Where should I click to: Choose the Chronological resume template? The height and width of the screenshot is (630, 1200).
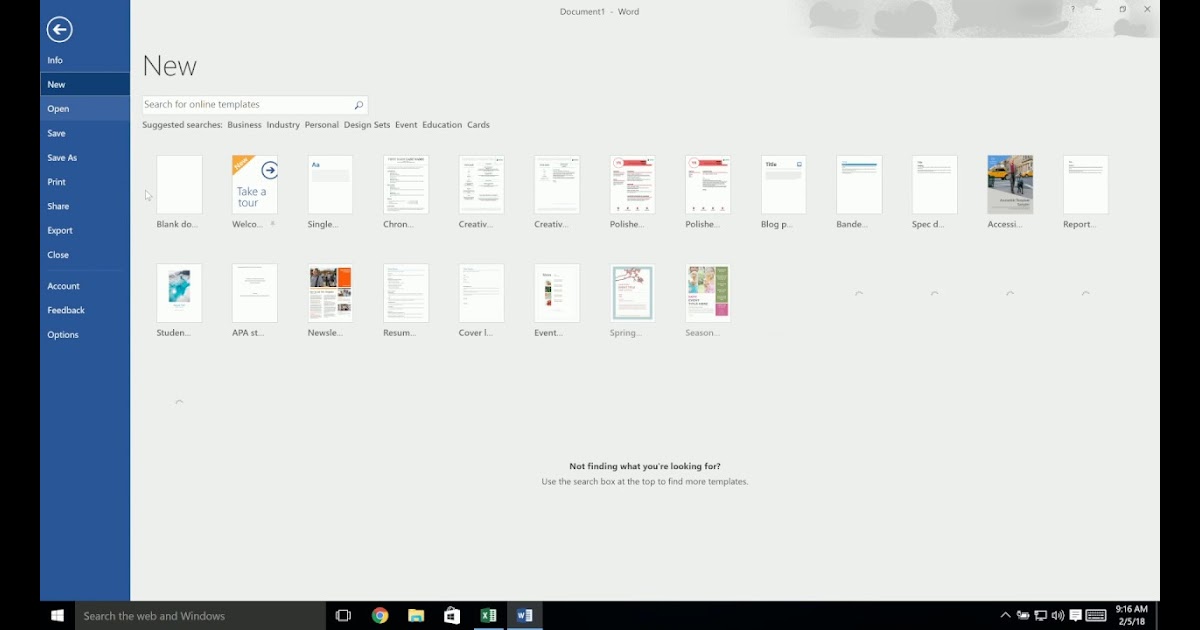[406, 185]
